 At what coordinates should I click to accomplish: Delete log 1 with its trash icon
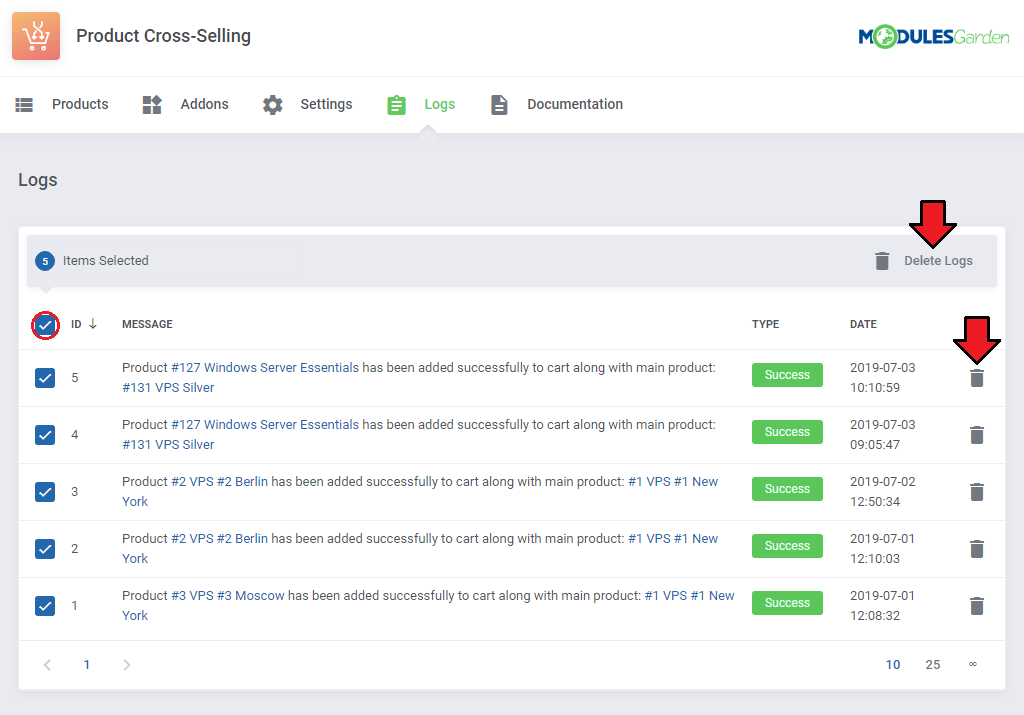point(977,606)
